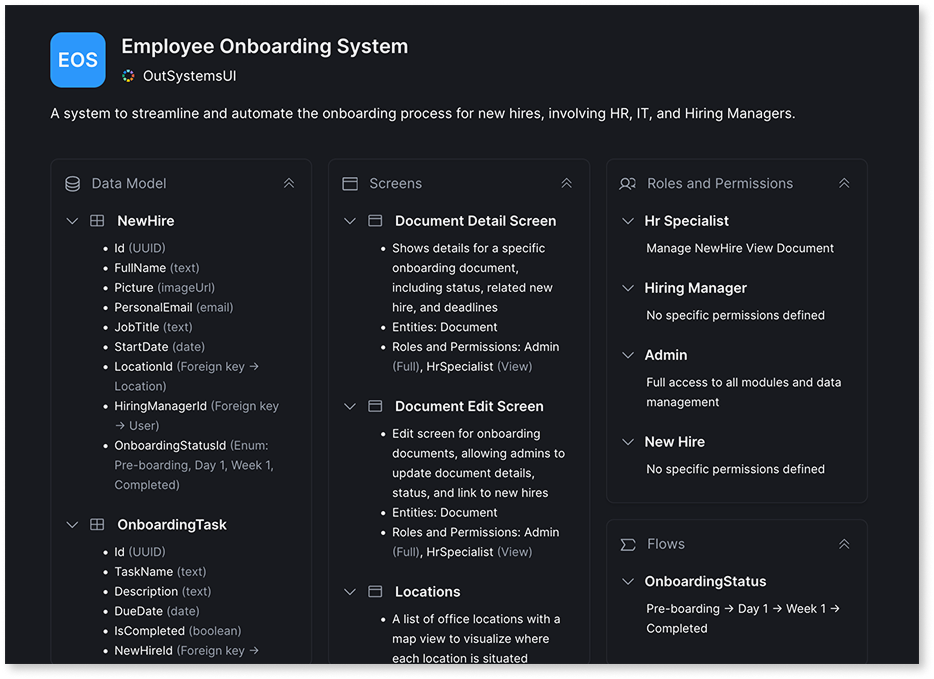Click the Data Model panel title
Viewport: 934px width, 679px height.
coord(129,183)
